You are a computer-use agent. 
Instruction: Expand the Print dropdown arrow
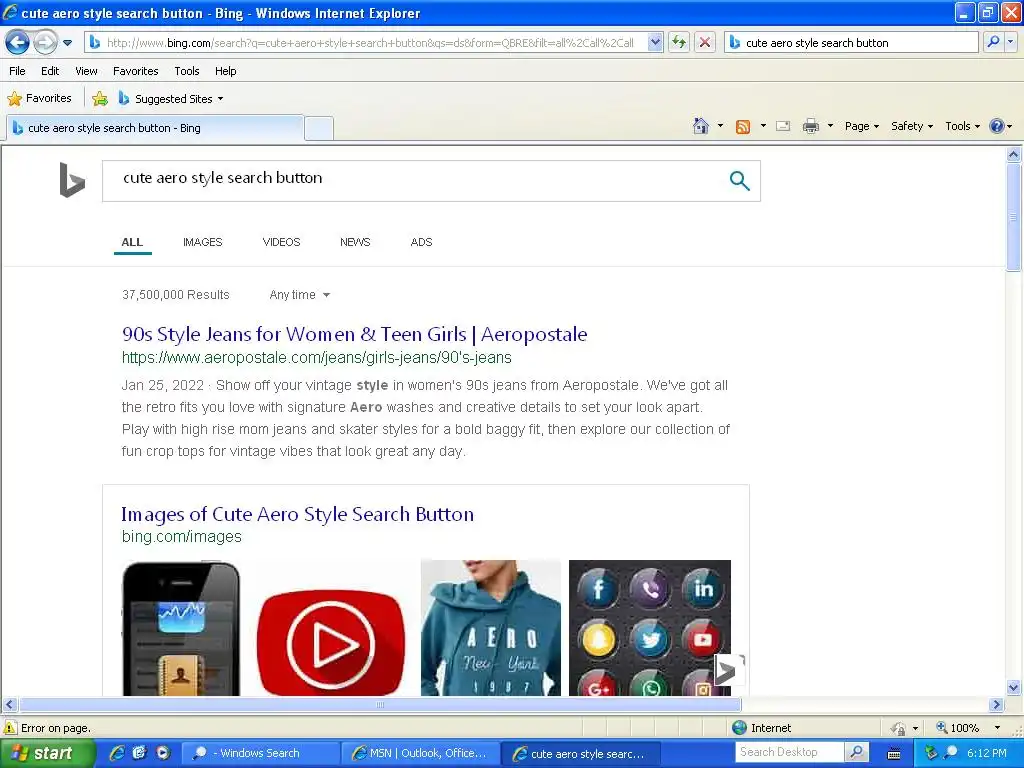830,126
